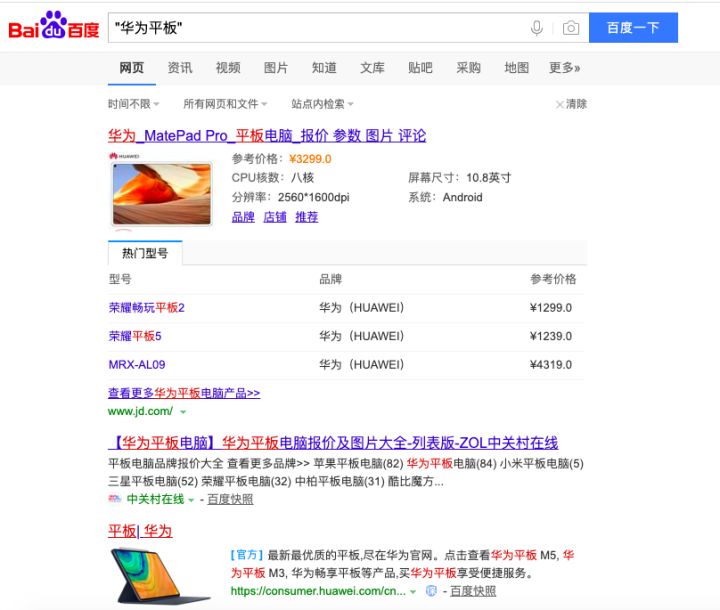Switch to the 文库 tab
The image size is (720, 610).
click(372, 68)
